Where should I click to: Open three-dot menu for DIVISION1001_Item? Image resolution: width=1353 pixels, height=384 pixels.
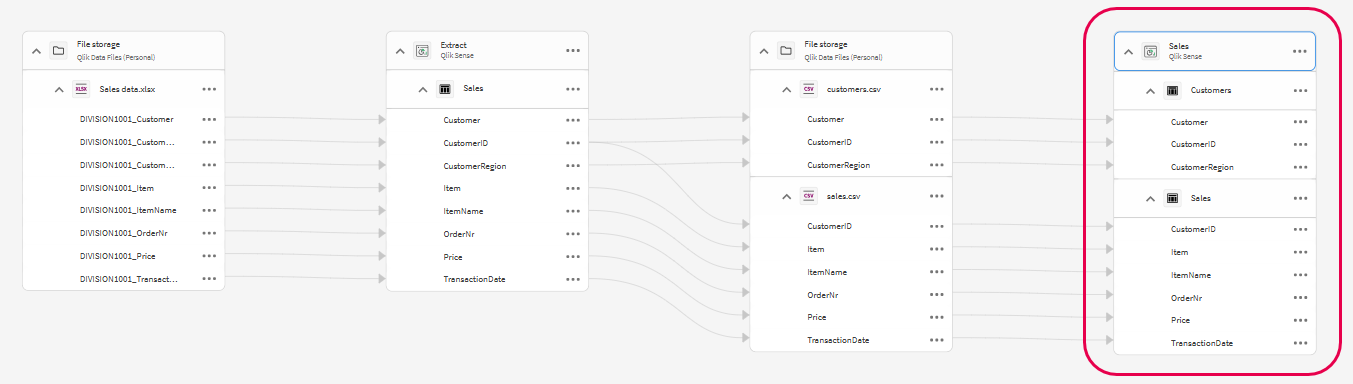(x=209, y=188)
